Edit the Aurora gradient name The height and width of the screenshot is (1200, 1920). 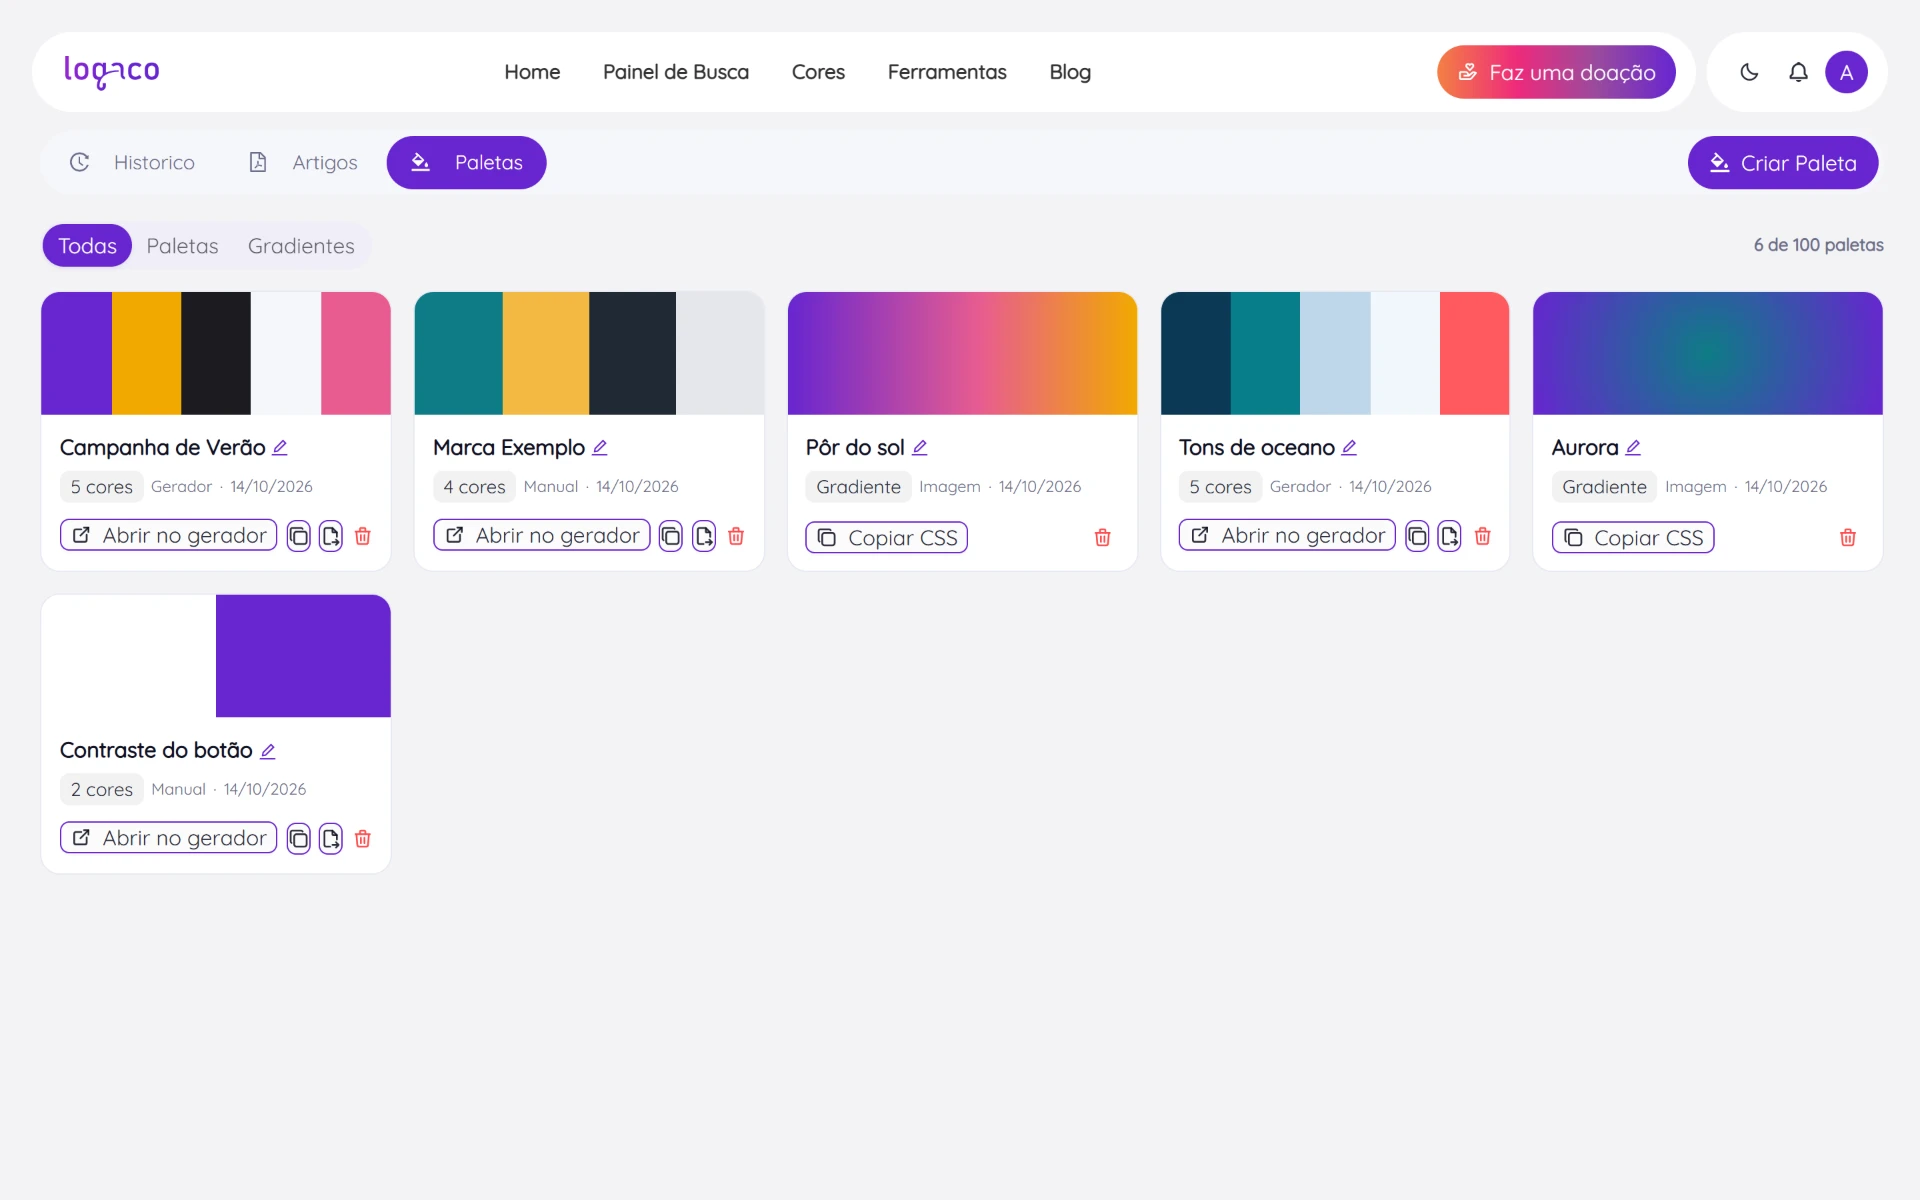[x=1633, y=448]
